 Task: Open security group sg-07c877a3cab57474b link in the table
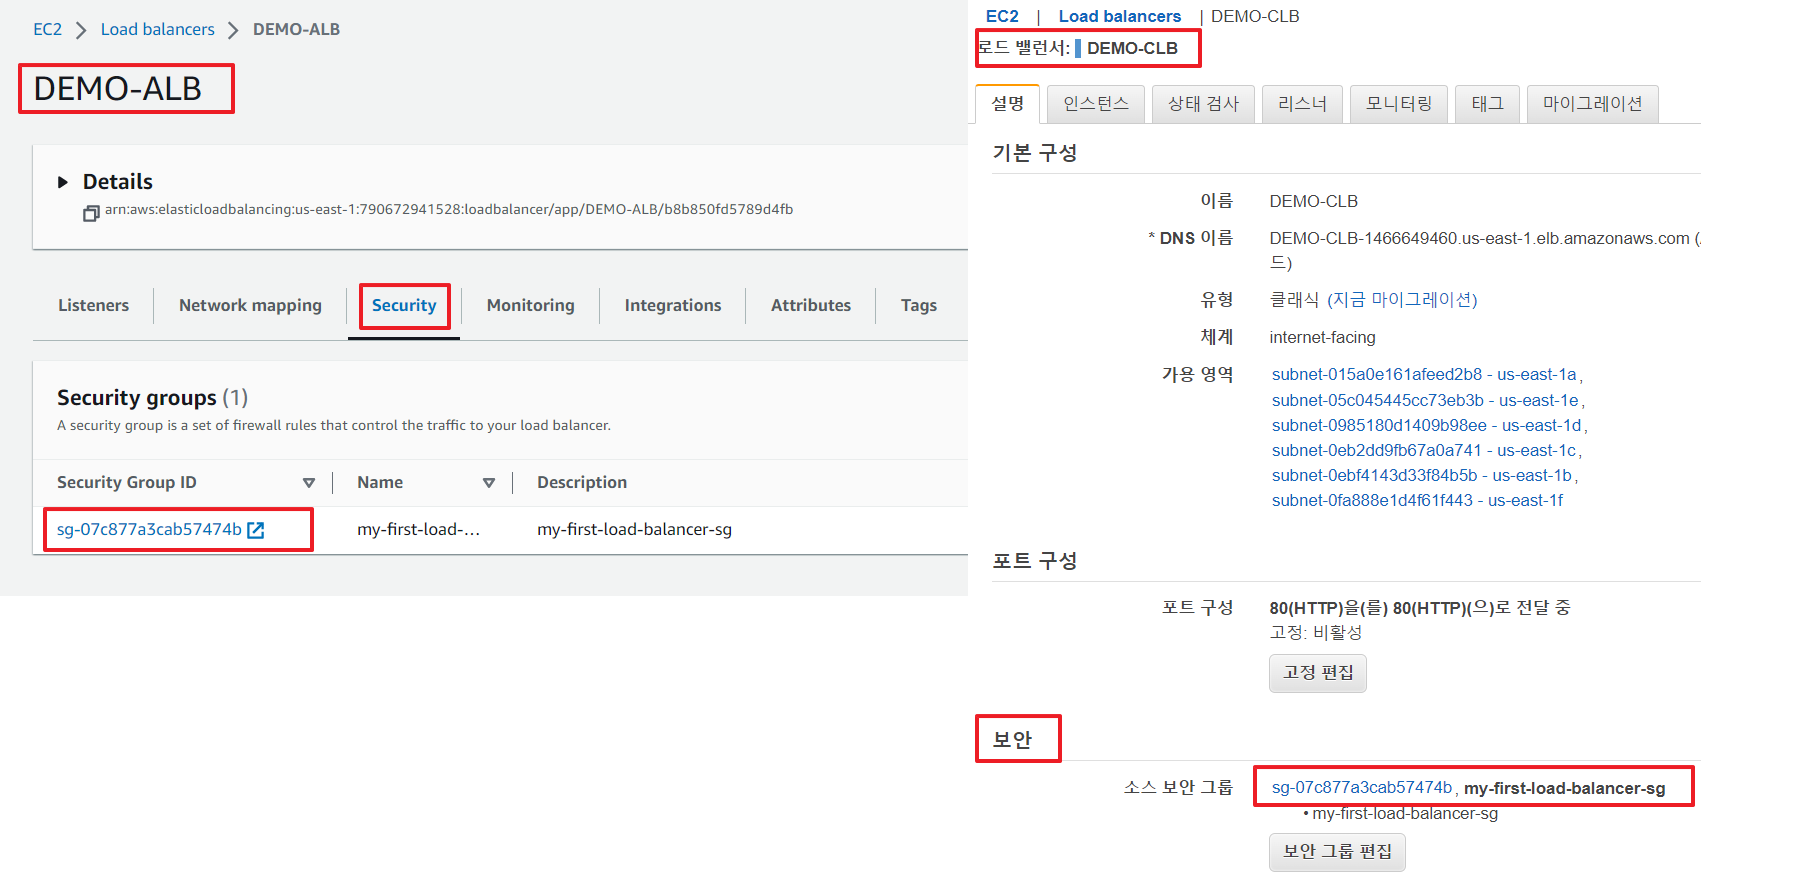point(149,529)
